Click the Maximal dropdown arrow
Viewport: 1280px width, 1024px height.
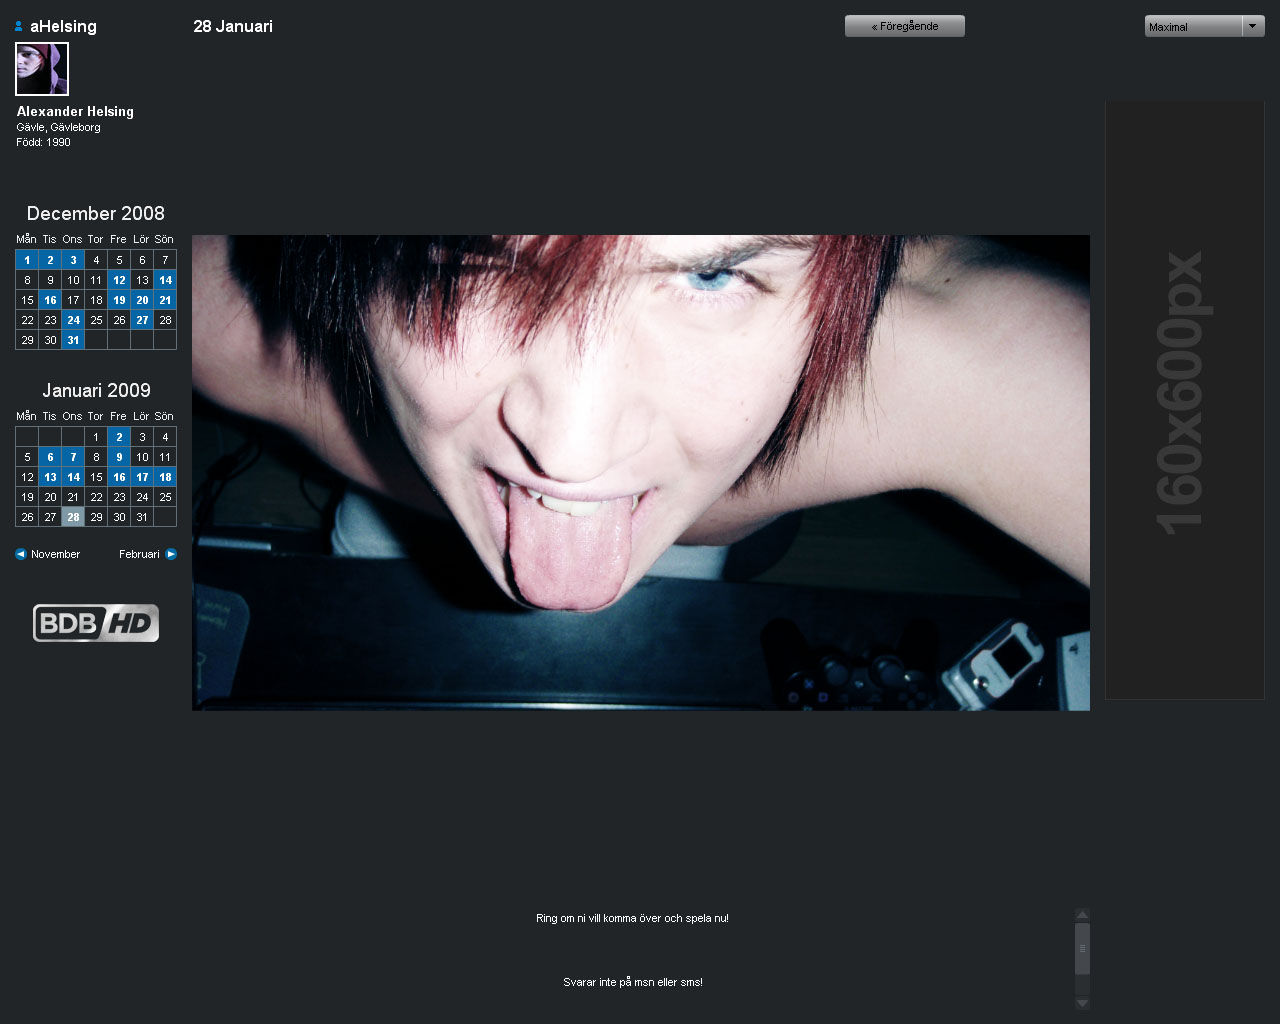[1253, 27]
